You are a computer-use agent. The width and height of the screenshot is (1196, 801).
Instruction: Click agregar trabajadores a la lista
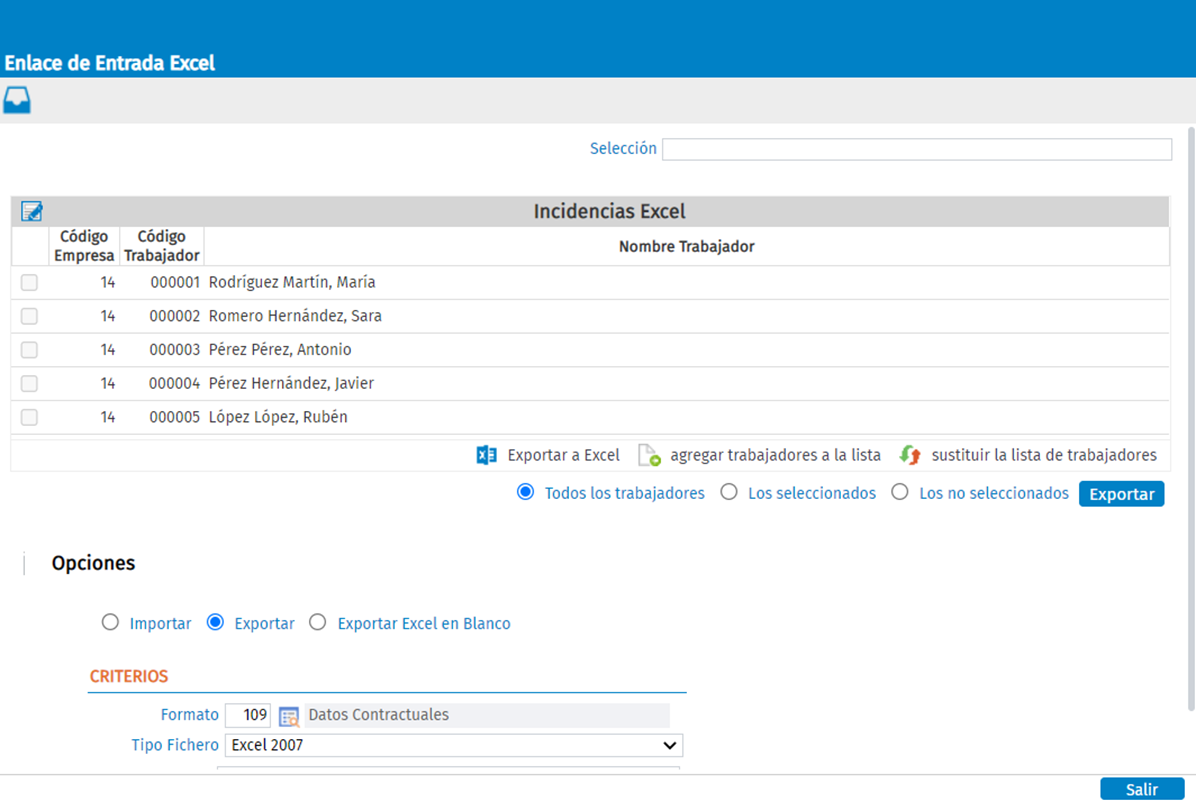point(775,455)
